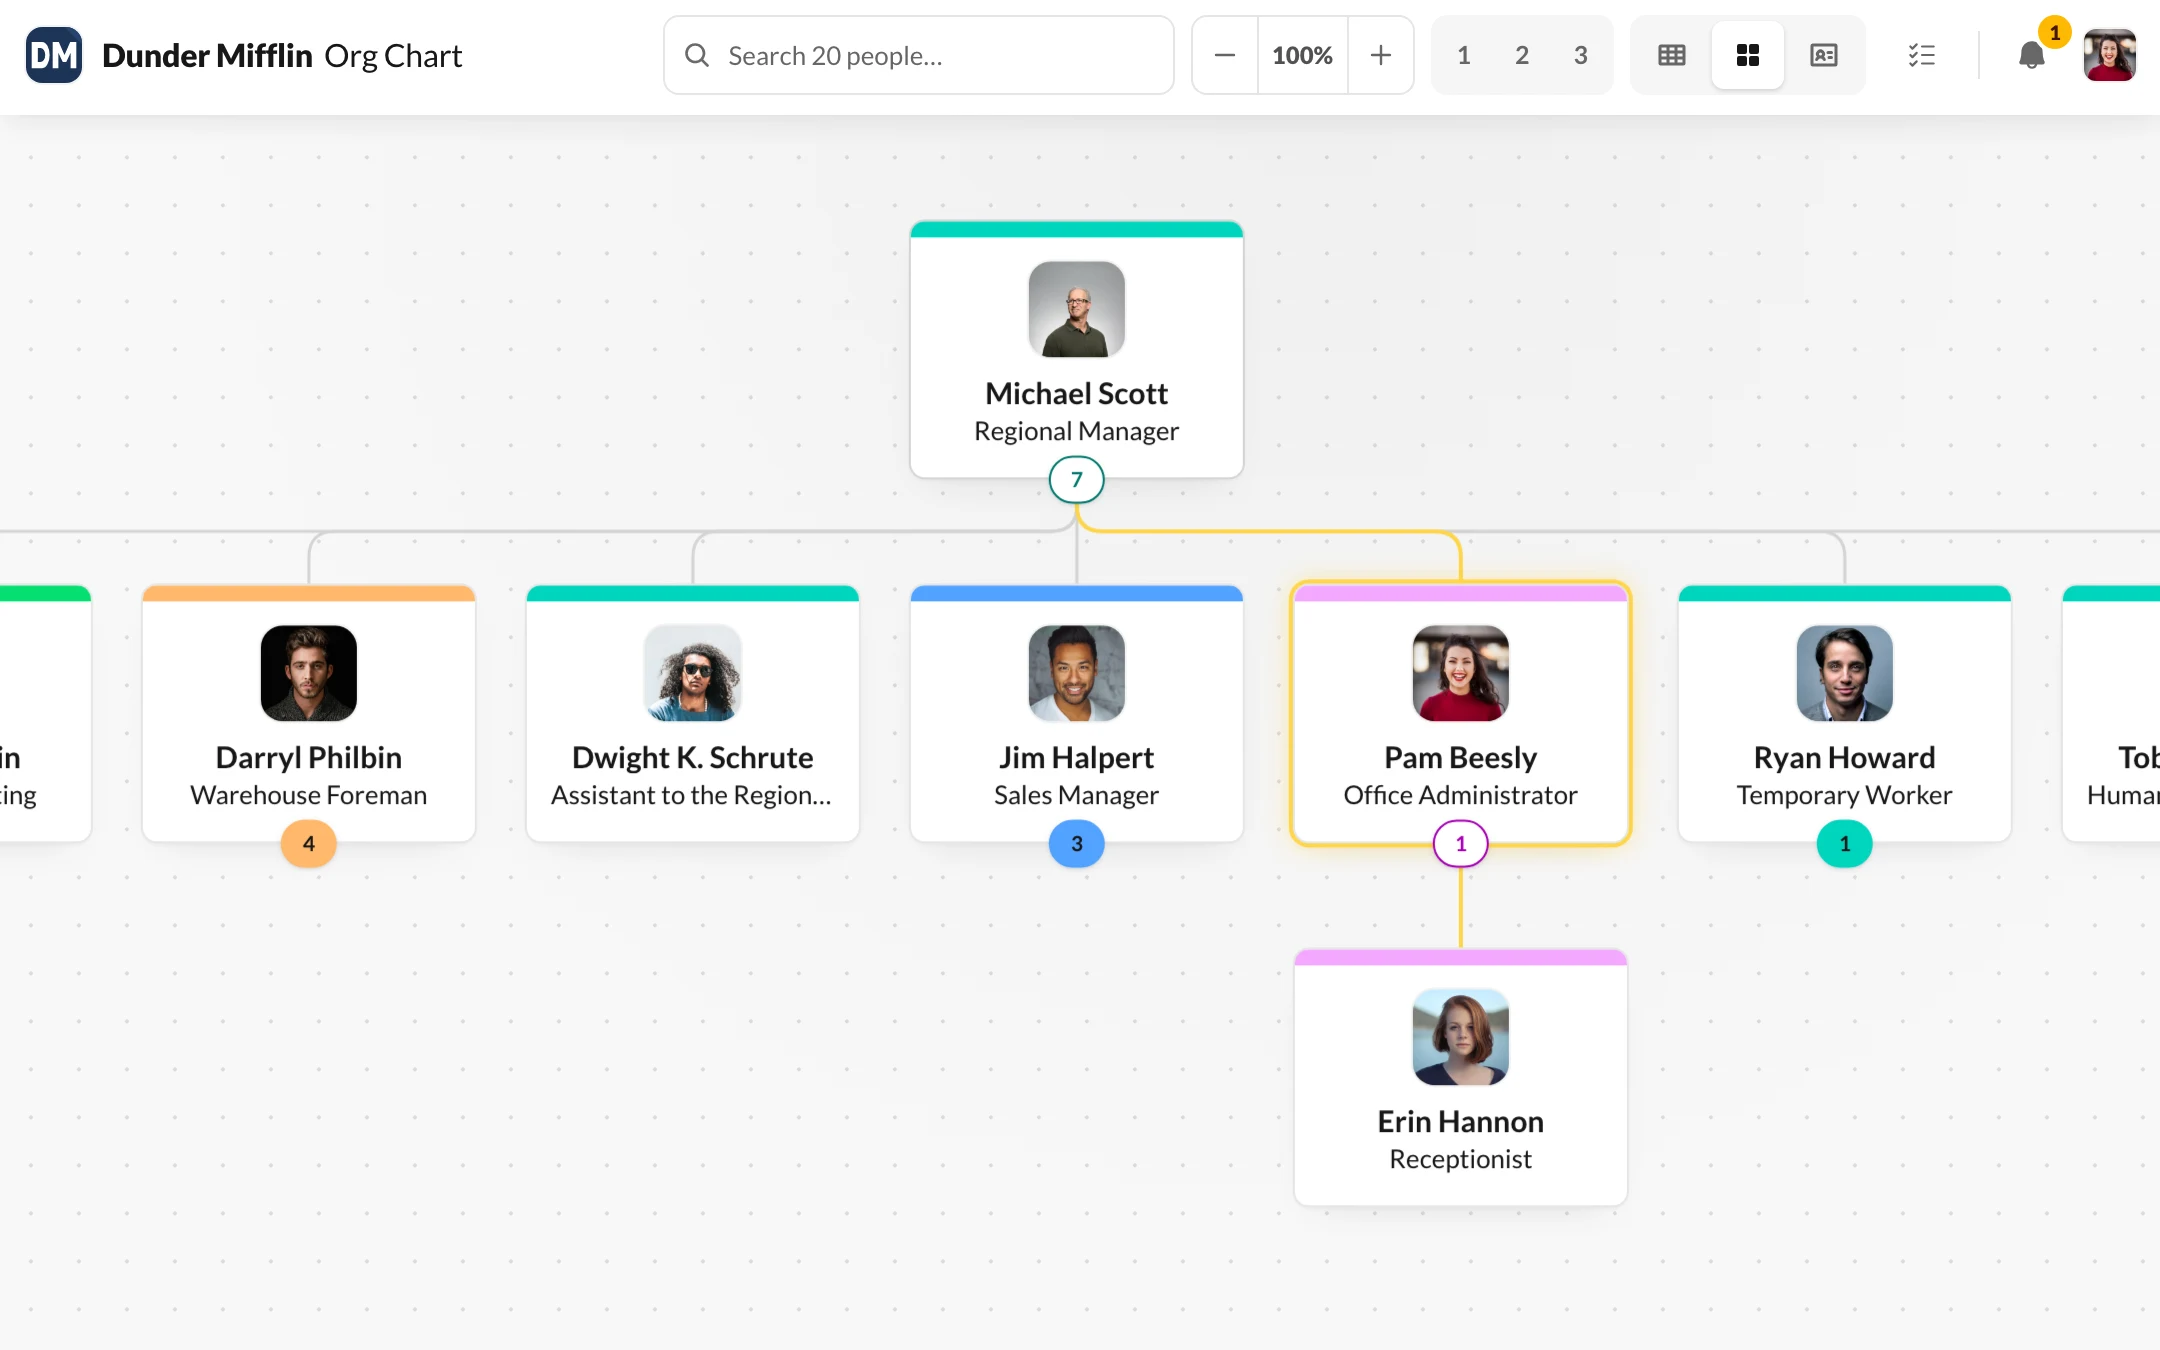Viewport: 2160px width, 1350px height.
Task: Click the Office Administrator title
Action: tap(1461, 795)
